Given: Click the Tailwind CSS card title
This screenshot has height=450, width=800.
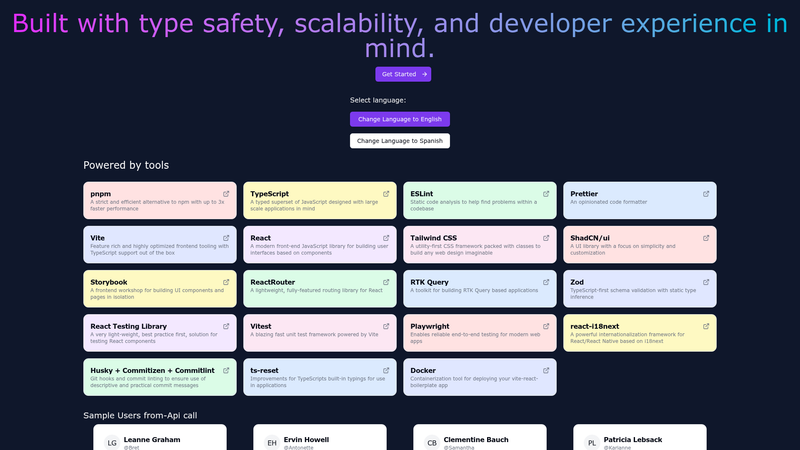Looking at the screenshot, I should pos(434,238).
